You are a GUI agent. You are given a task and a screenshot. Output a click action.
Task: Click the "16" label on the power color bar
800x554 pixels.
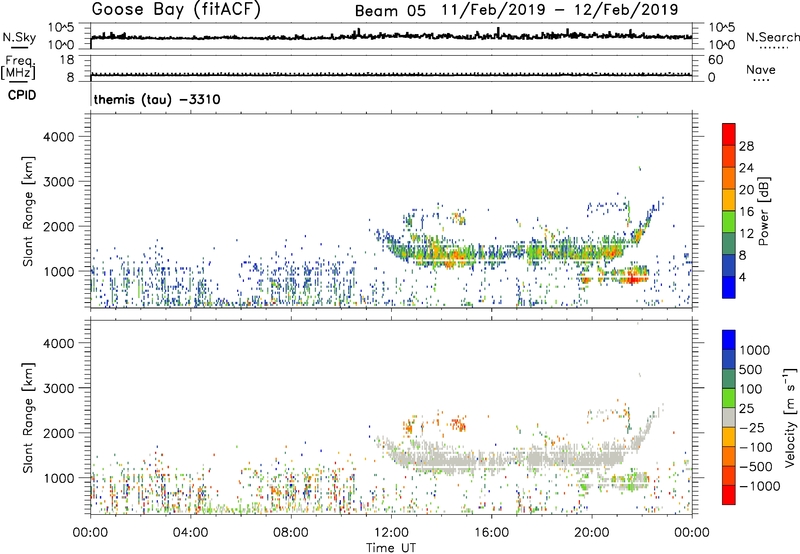[746, 212]
